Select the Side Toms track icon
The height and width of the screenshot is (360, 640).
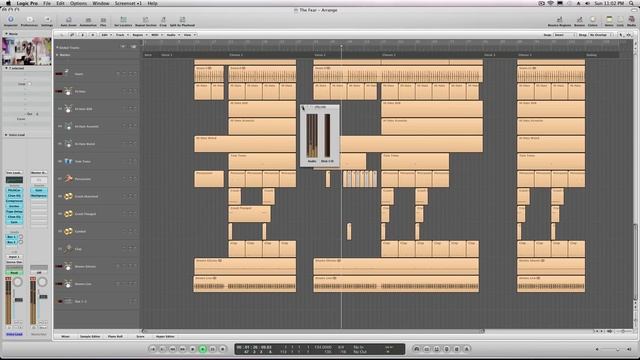click(x=68, y=161)
